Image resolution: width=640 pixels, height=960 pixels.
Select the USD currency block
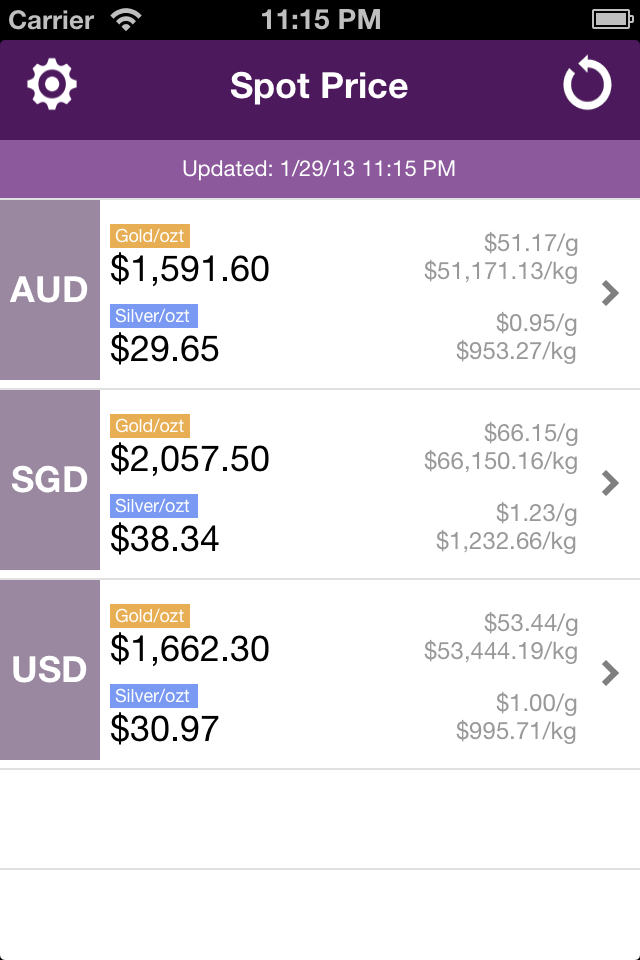click(x=50, y=670)
